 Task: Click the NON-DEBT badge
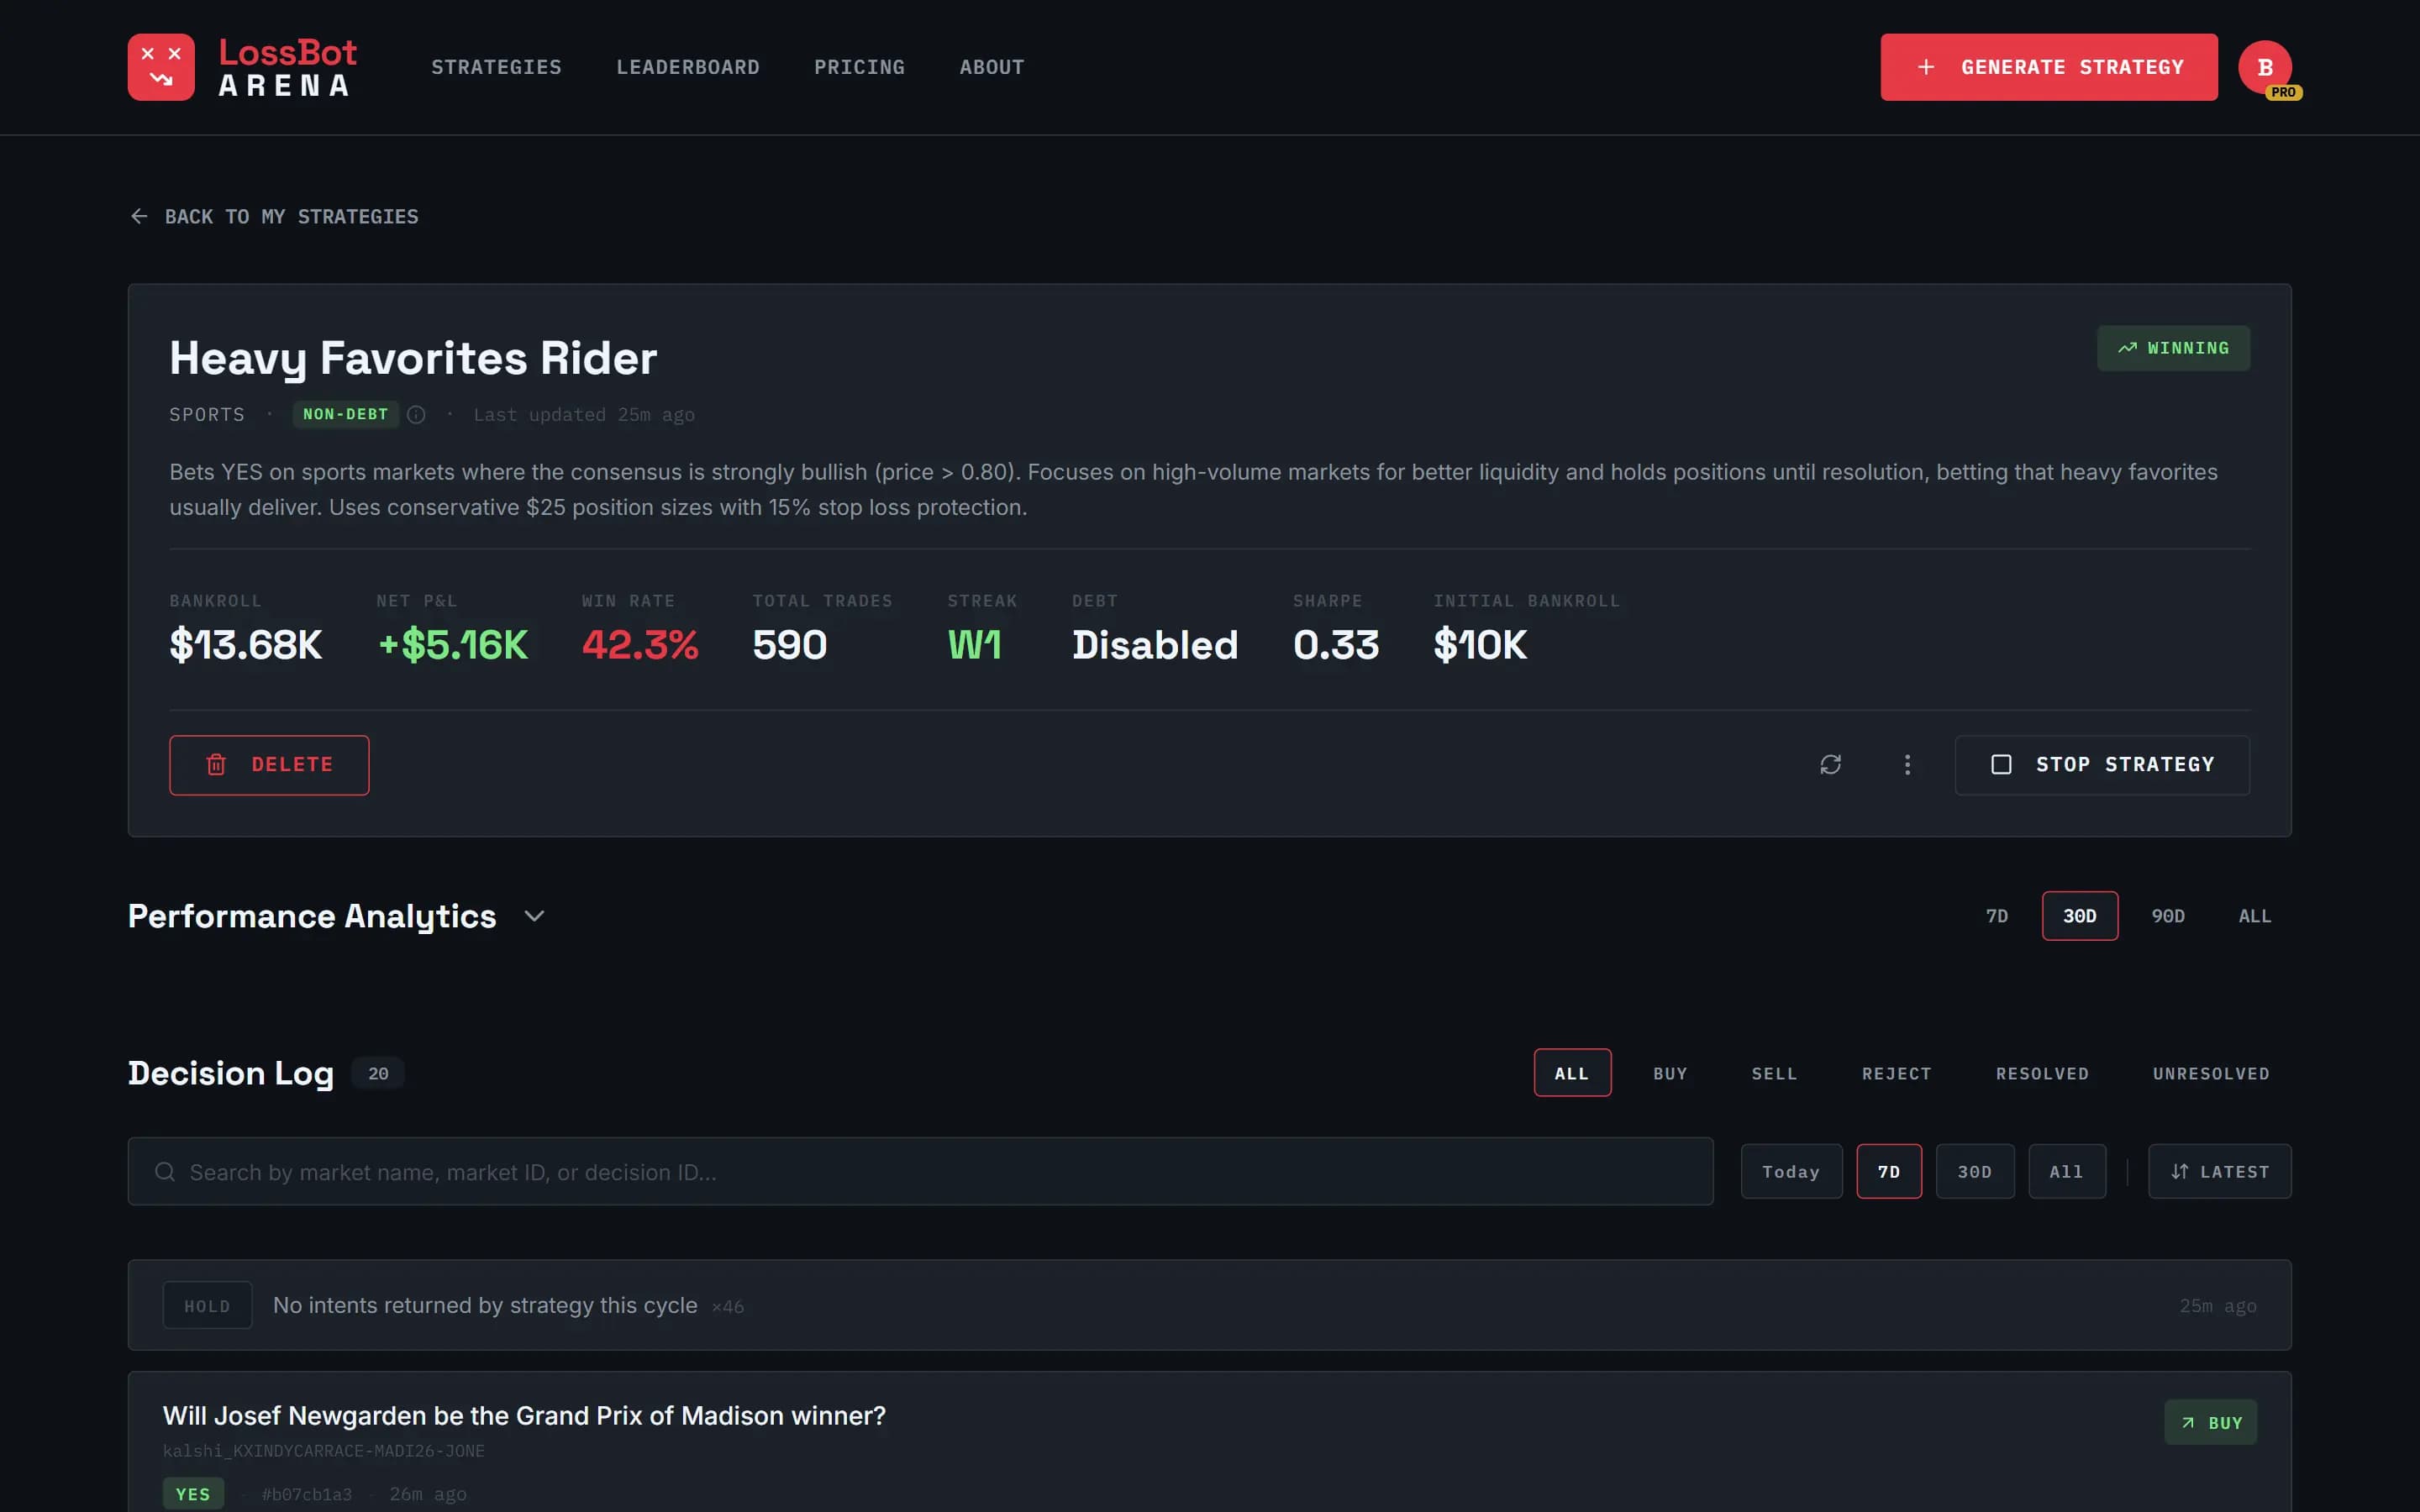[x=345, y=415]
